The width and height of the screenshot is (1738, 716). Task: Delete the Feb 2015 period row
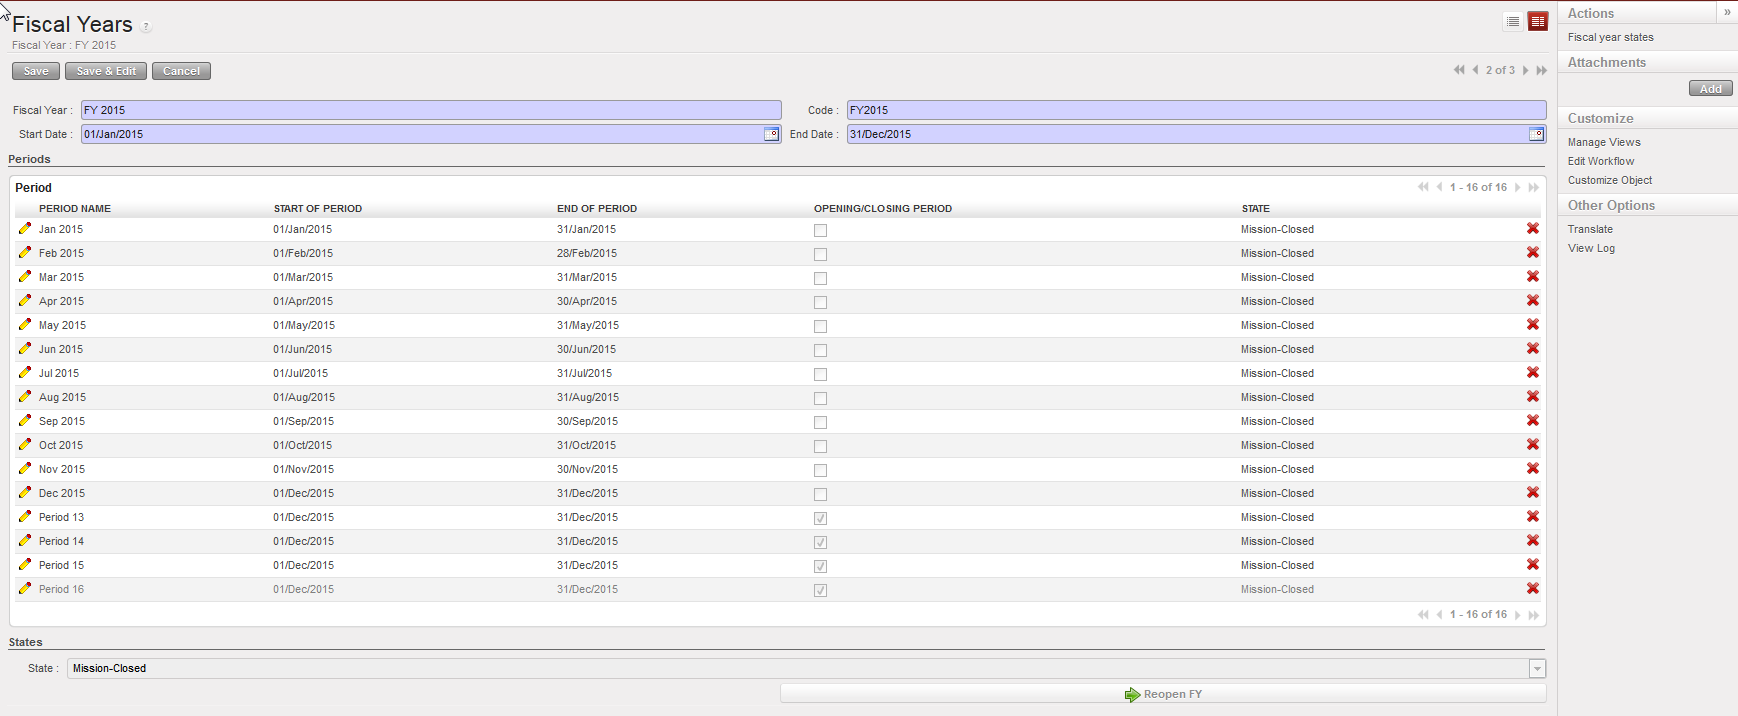1532,253
